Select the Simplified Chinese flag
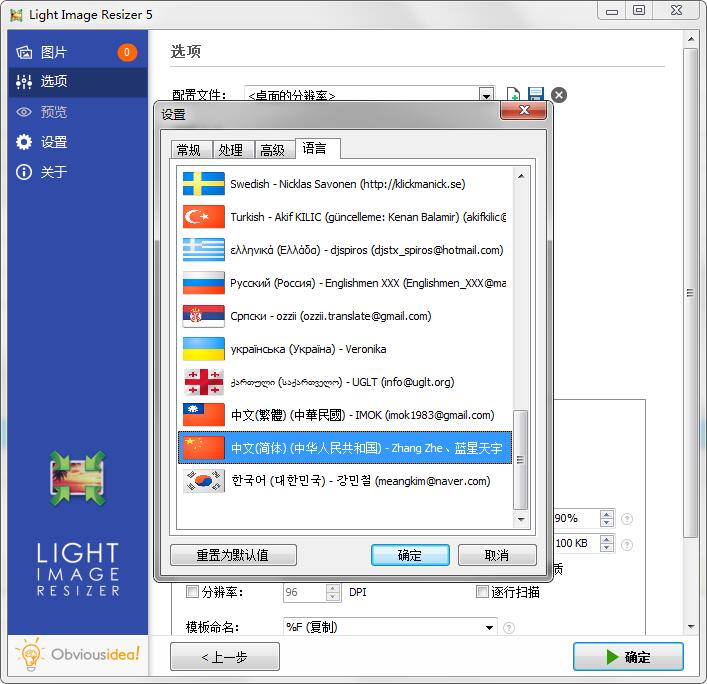 click(x=204, y=448)
